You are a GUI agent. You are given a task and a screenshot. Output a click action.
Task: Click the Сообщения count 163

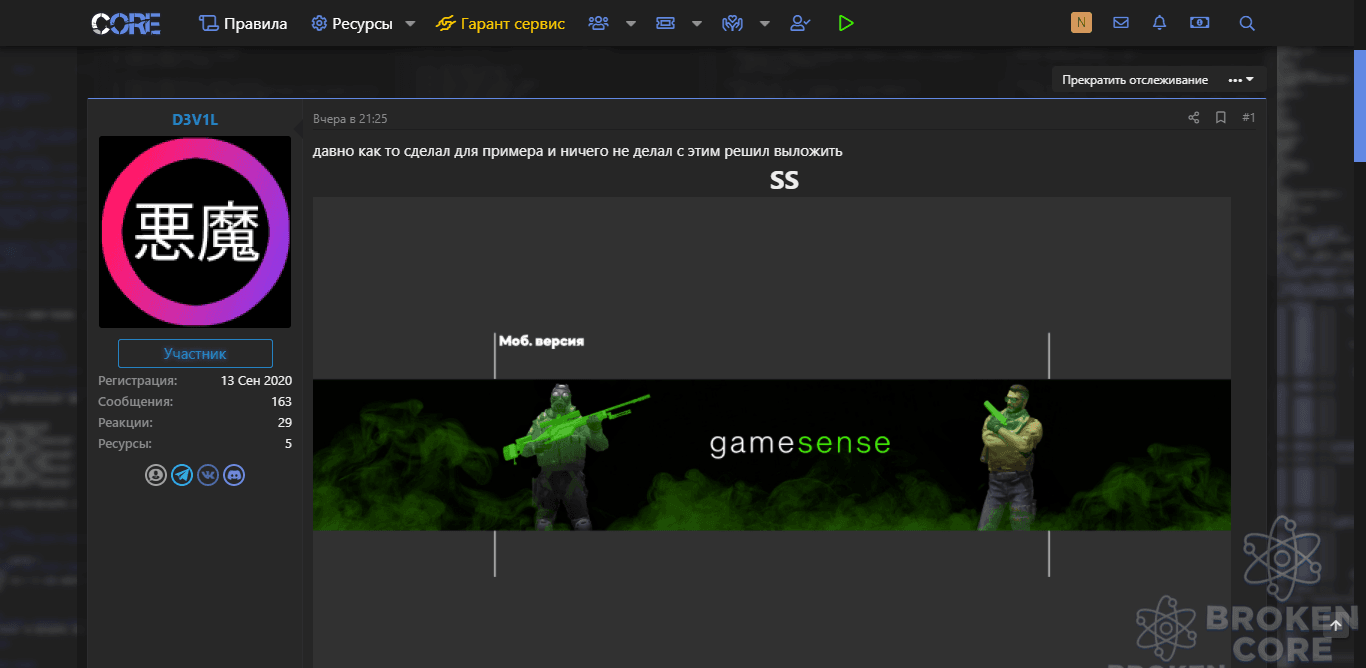tap(281, 401)
